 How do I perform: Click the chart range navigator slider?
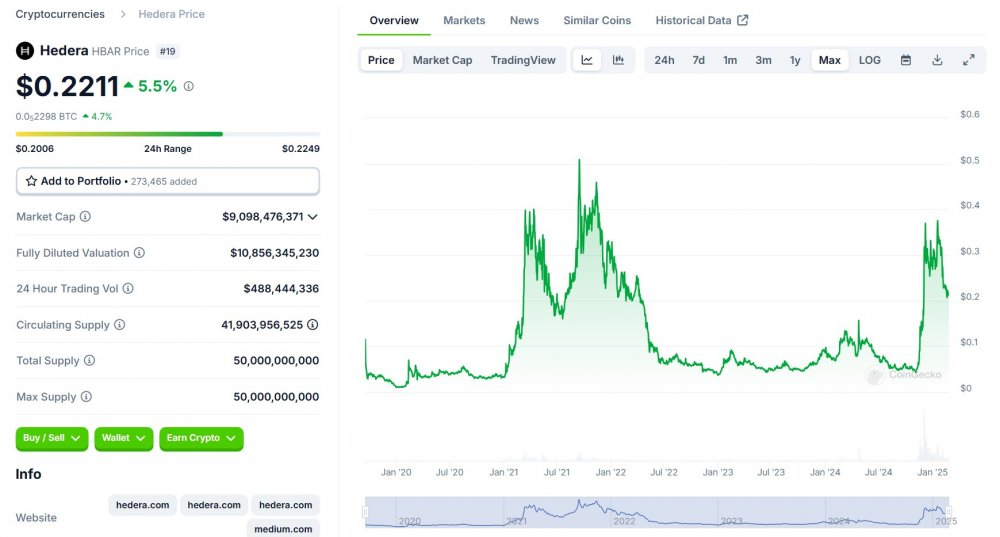tap(657, 511)
